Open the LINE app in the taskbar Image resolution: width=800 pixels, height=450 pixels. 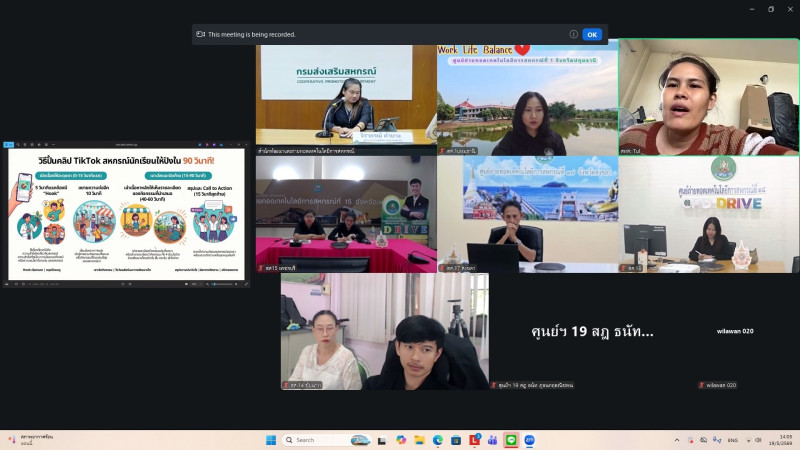pyautogui.click(x=511, y=440)
